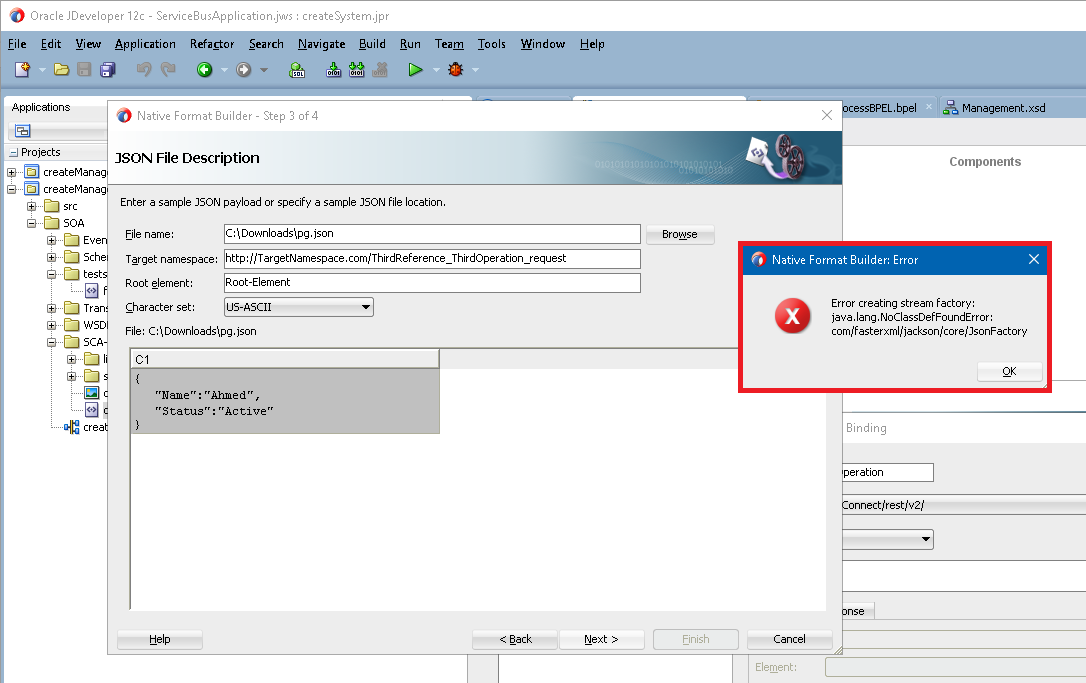The height and width of the screenshot is (683, 1086).
Task: Expand the src folder tree node
Action: (32, 206)
